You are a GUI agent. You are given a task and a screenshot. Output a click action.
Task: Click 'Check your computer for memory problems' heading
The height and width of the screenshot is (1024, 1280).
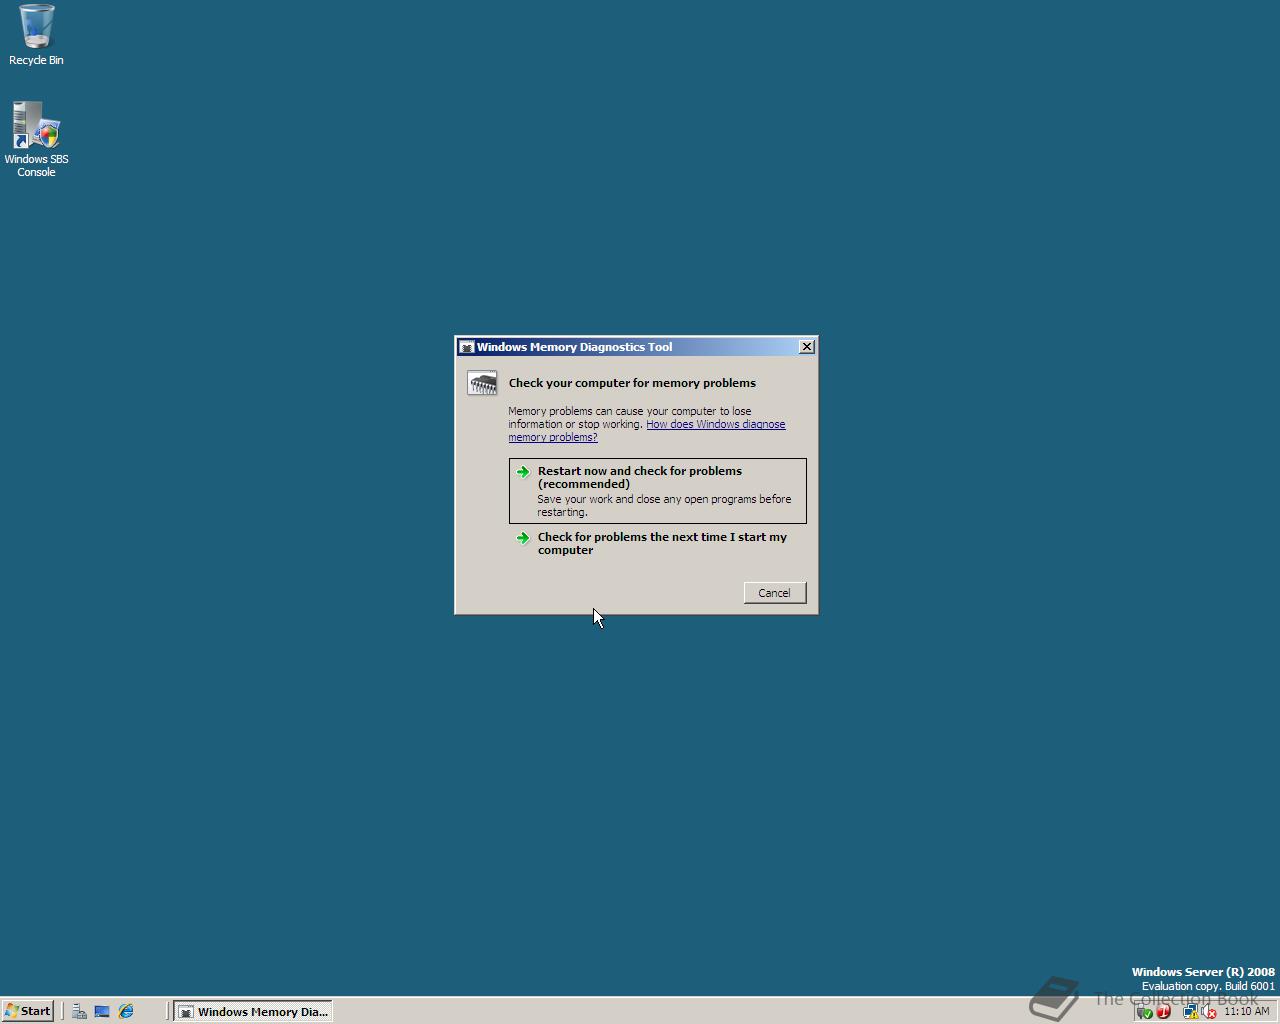coord(632,383)
